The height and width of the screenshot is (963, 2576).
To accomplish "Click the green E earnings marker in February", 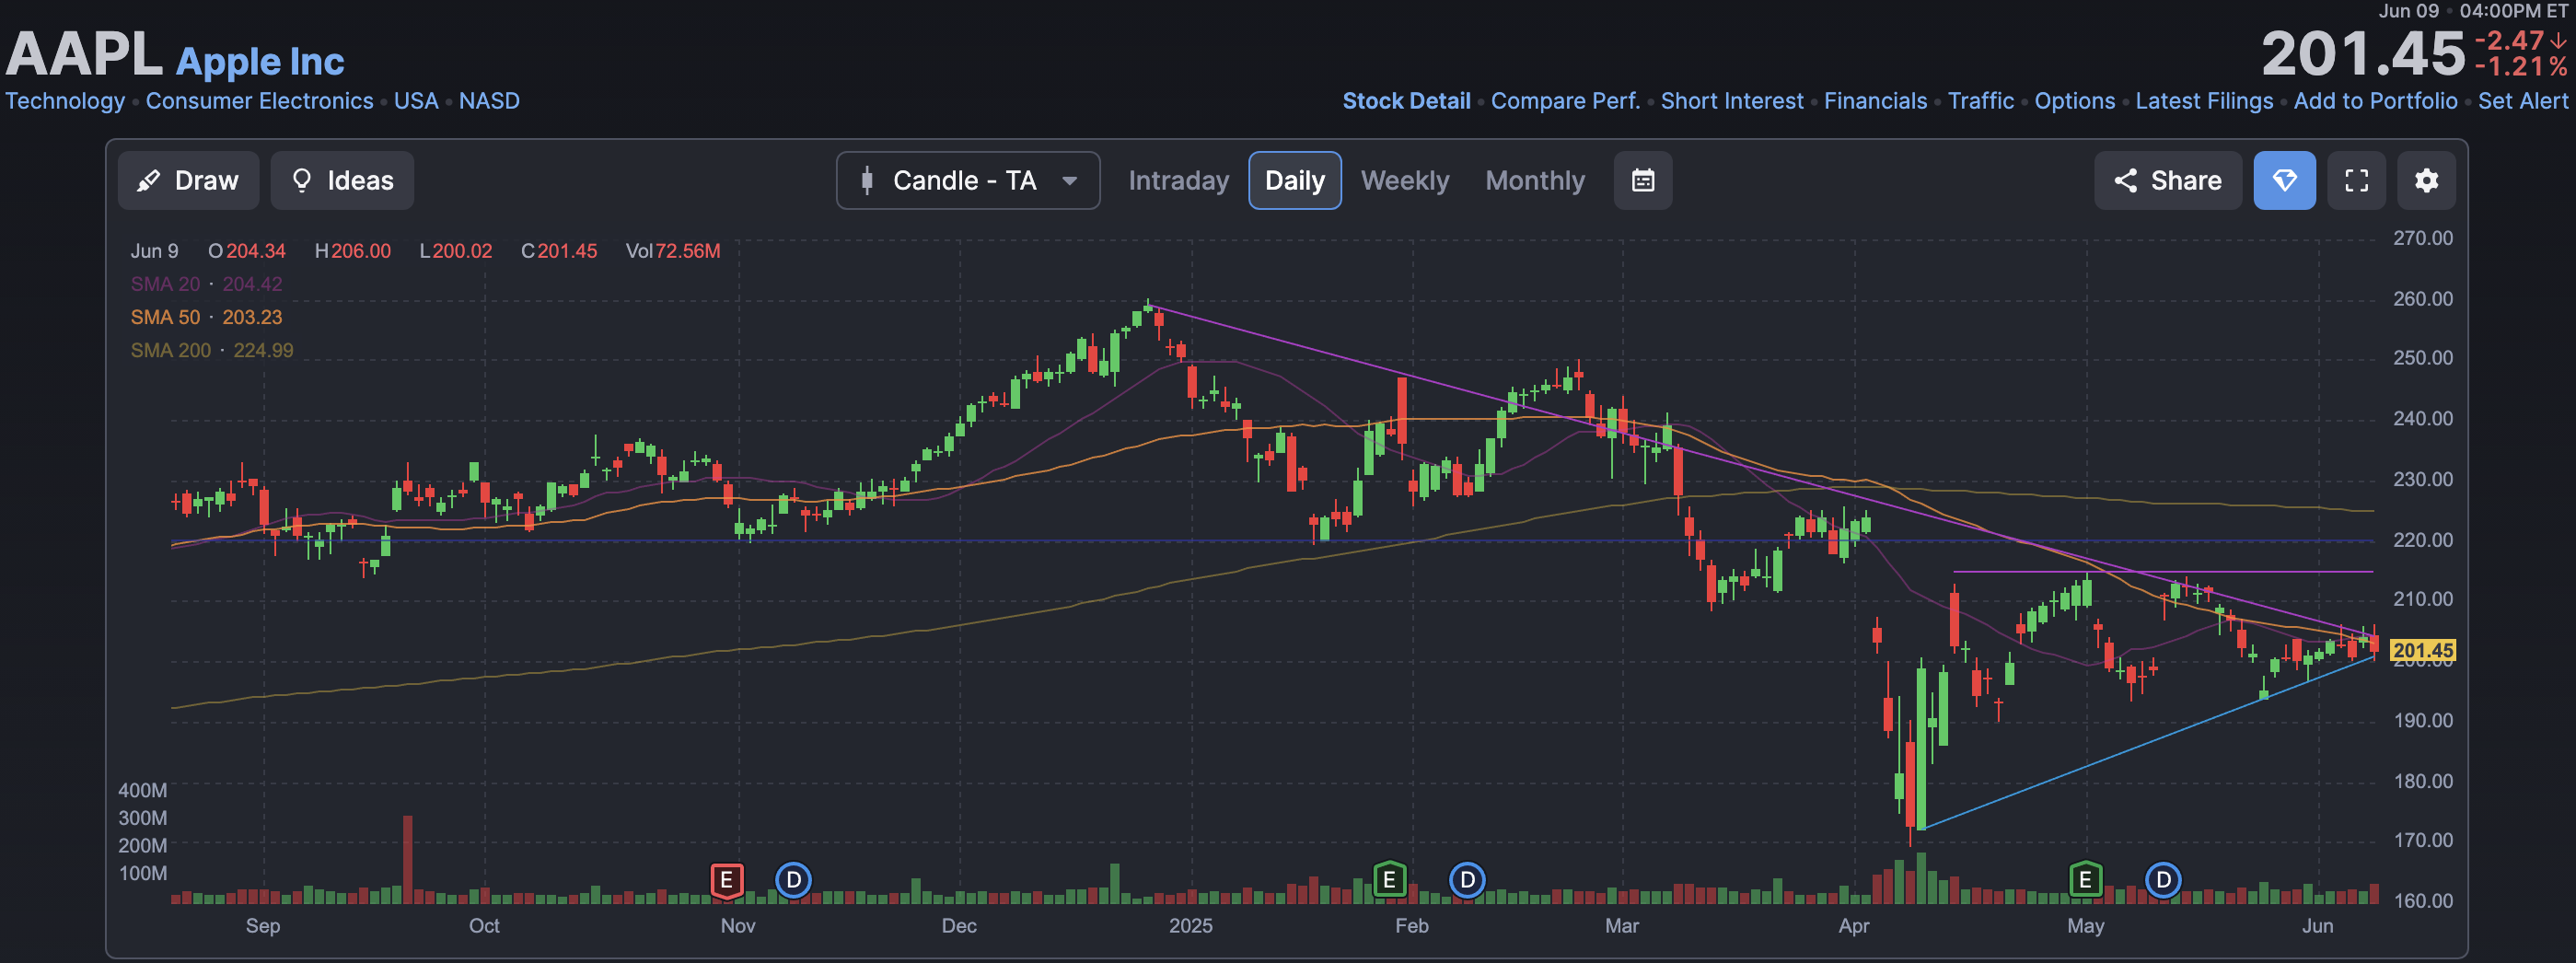I will [x=1389, y=880].
